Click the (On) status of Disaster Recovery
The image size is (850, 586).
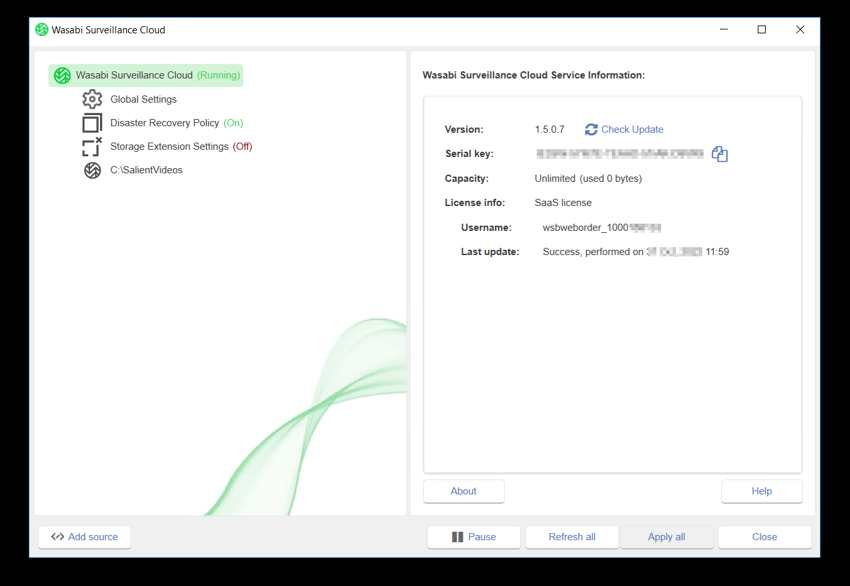233,123
